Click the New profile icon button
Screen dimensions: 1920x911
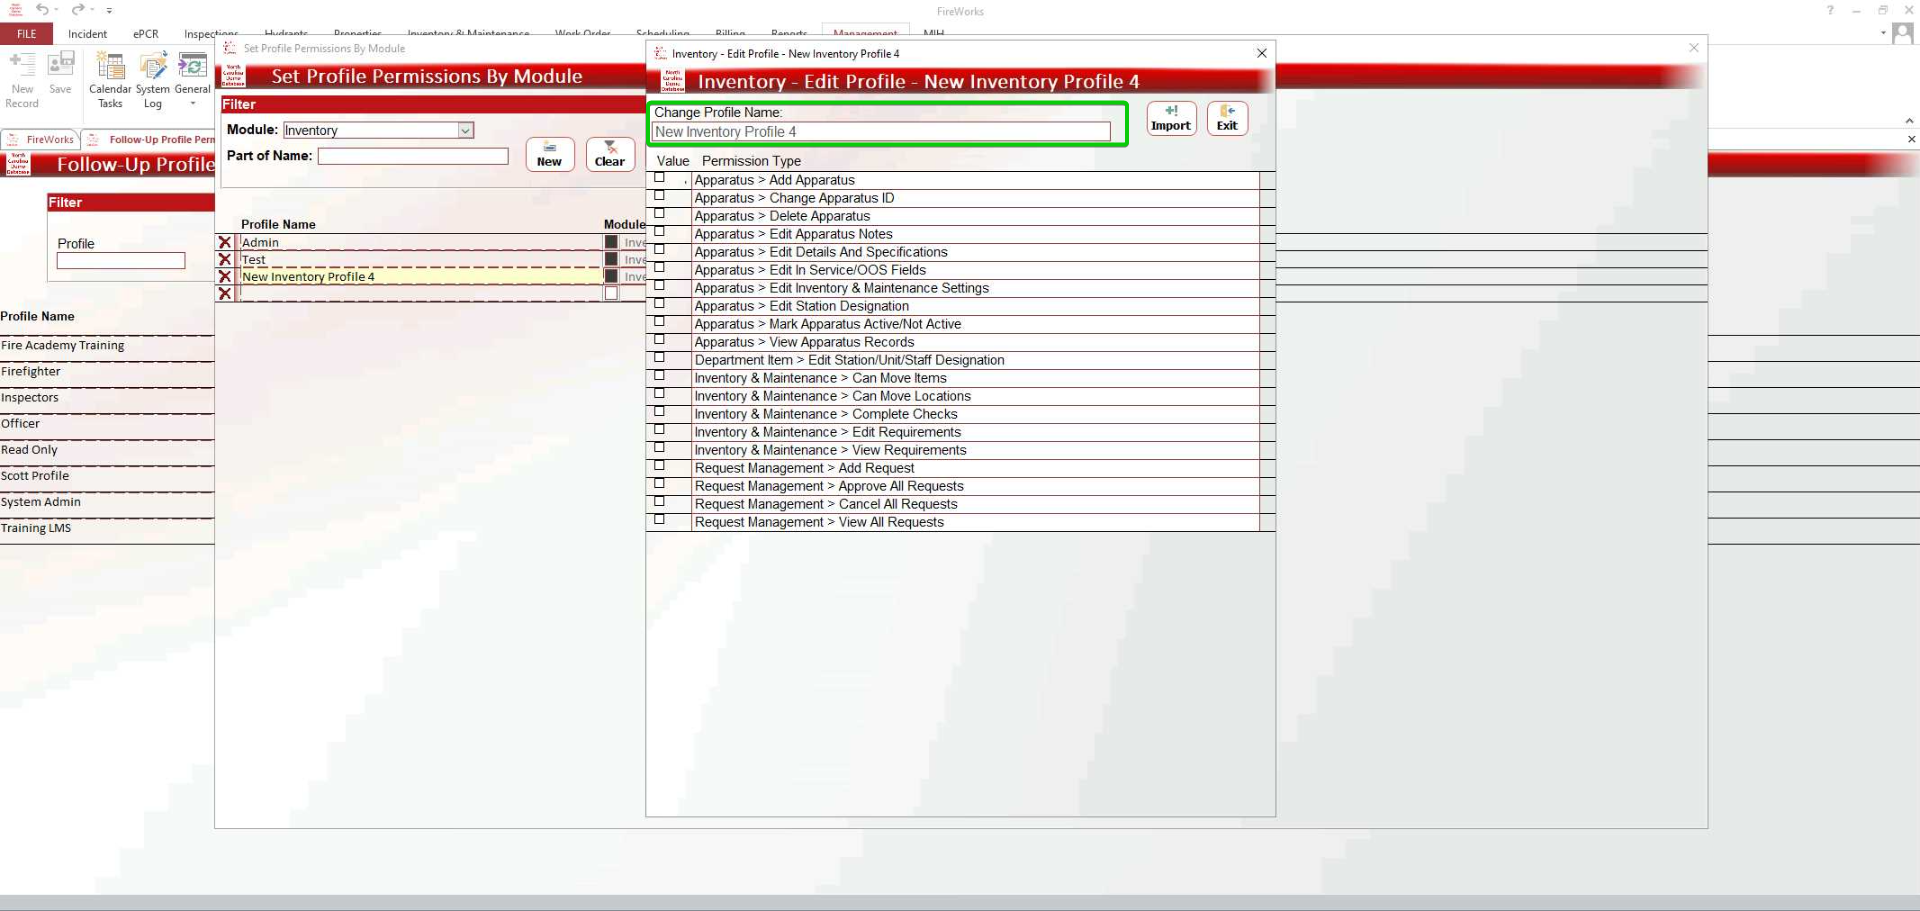pos(550,154)
